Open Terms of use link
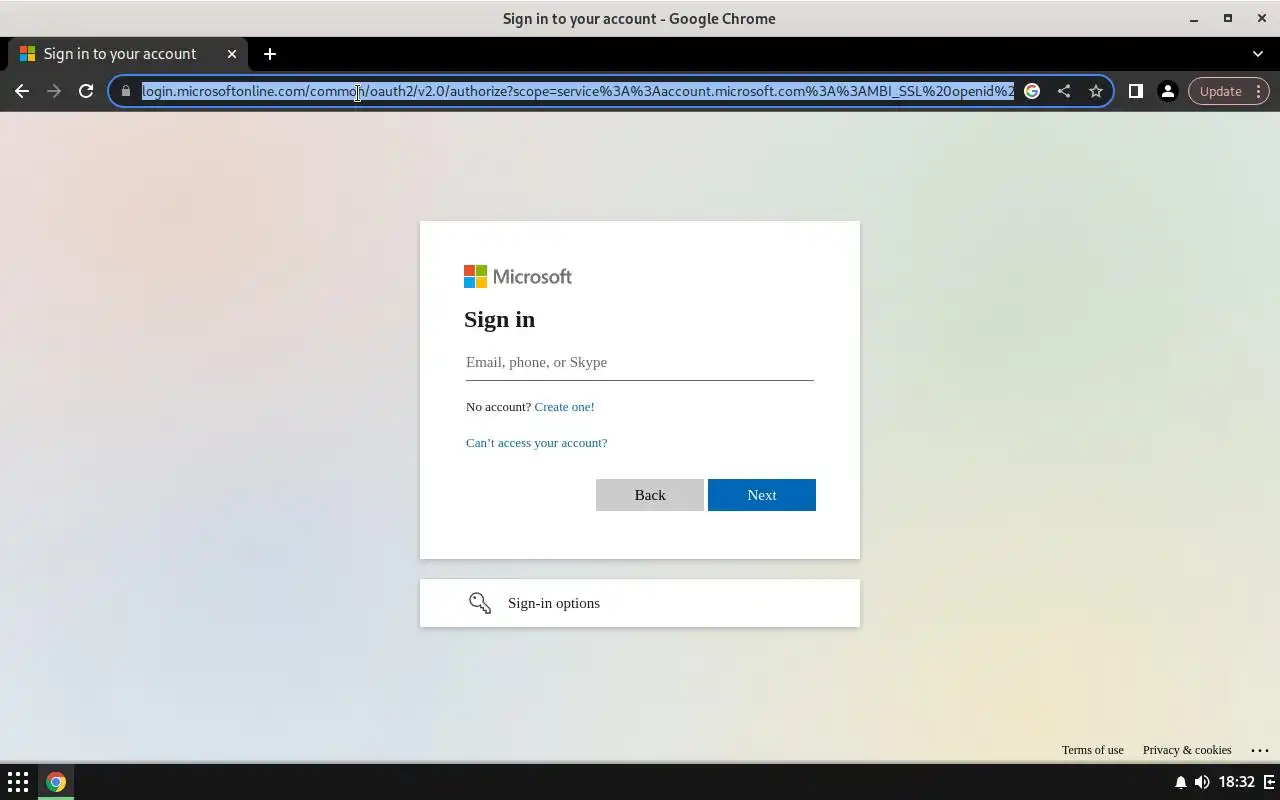The height and width of the screenshot is (800, 1280). pyautogui.click(x=1092, y=750)
